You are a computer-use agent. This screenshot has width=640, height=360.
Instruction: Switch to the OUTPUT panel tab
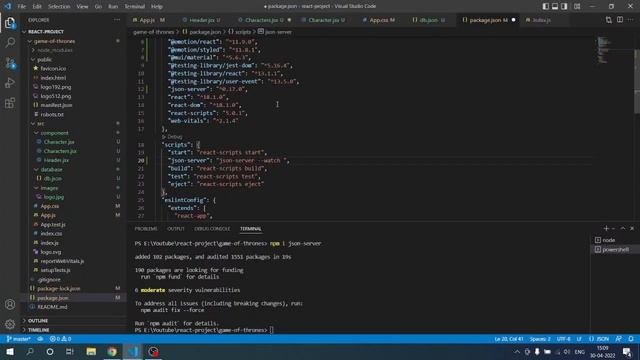point(176,229)
